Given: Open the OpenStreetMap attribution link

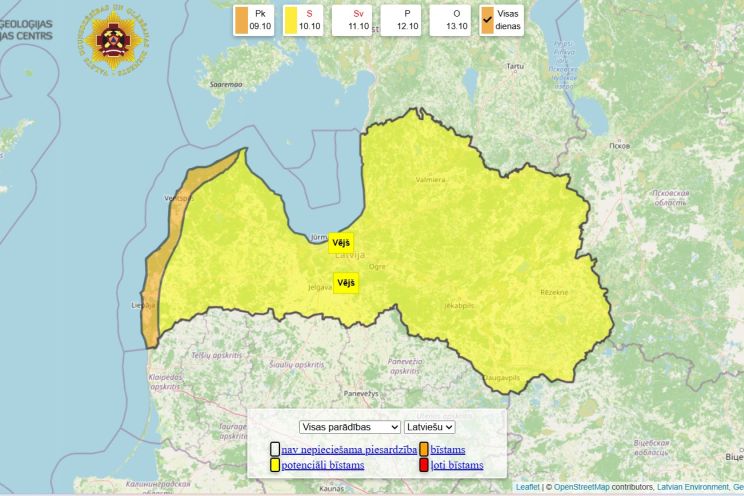Looking at the screenshot, I should point(582,487).
